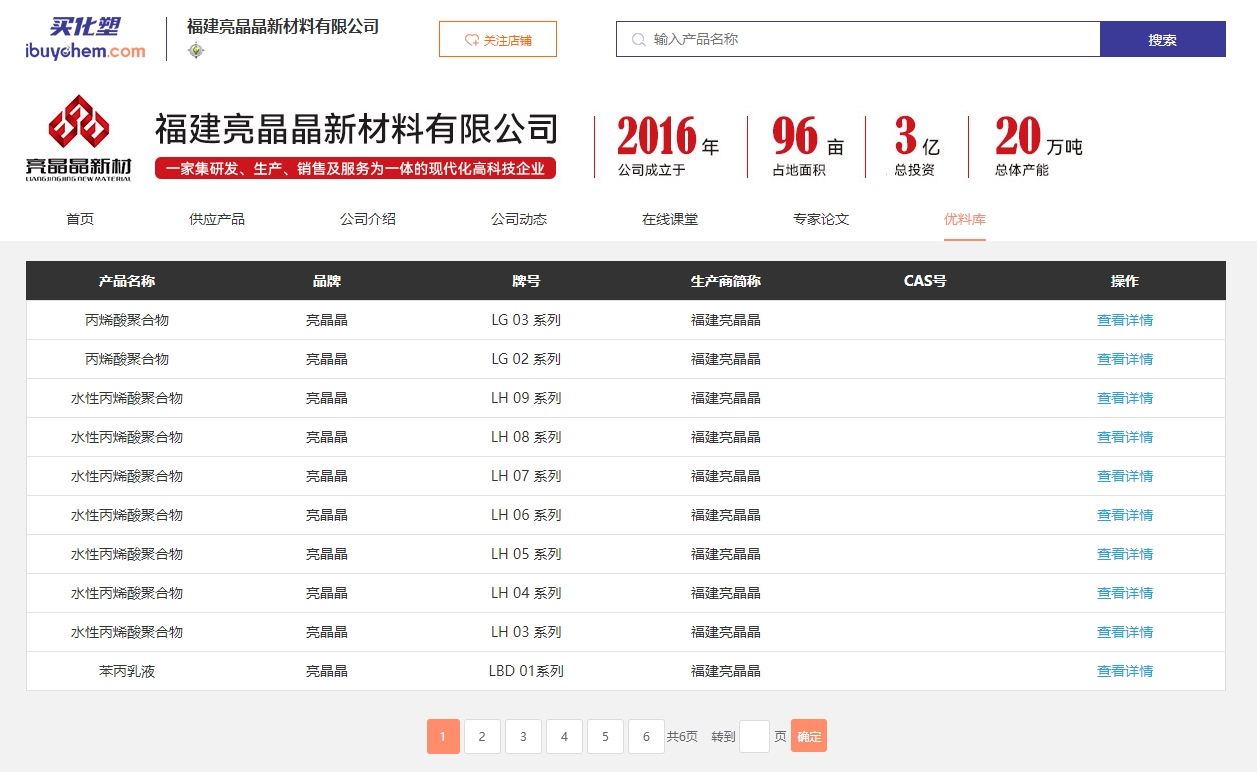Click the badge icon under company name
This screenshot has width=1257, height=772.
pyautogui.click(x=196, y=51)
